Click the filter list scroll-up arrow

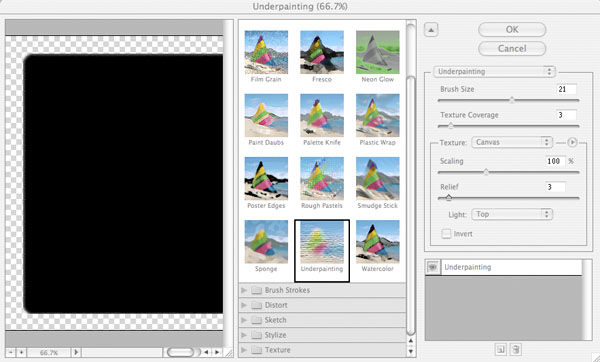411,341
